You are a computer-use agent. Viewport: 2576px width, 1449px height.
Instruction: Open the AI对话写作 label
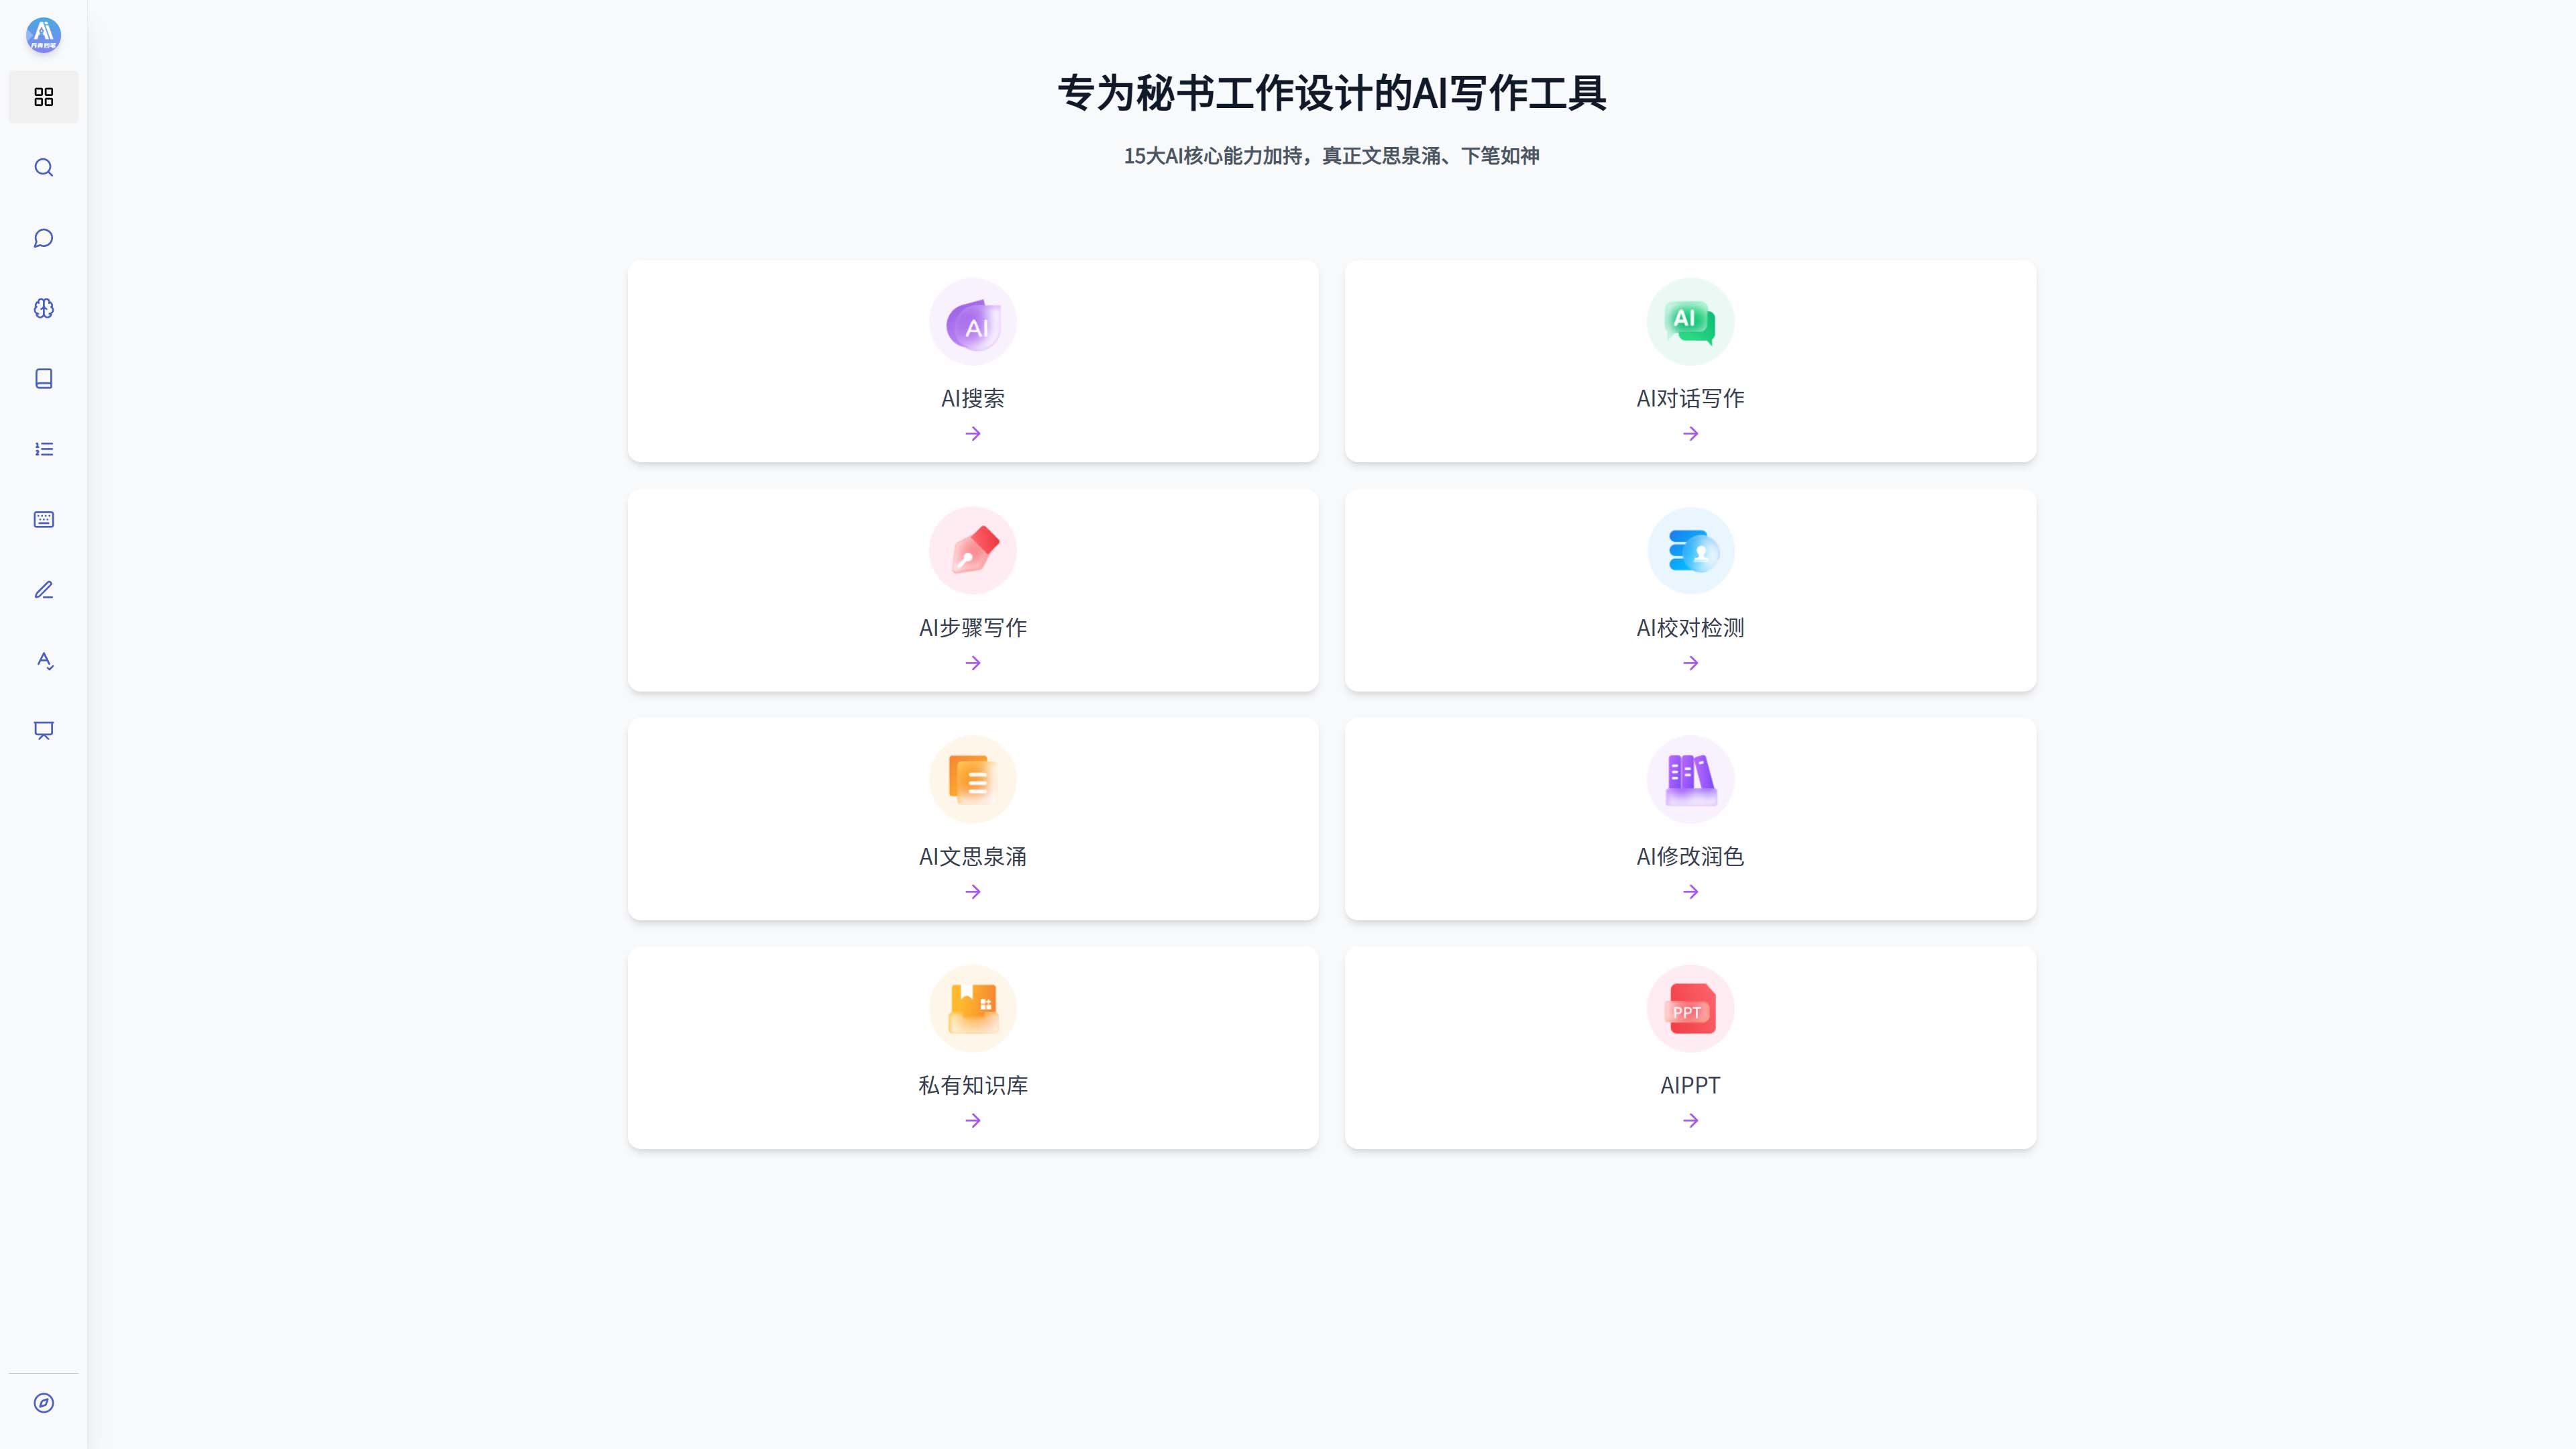[1690, 399]
